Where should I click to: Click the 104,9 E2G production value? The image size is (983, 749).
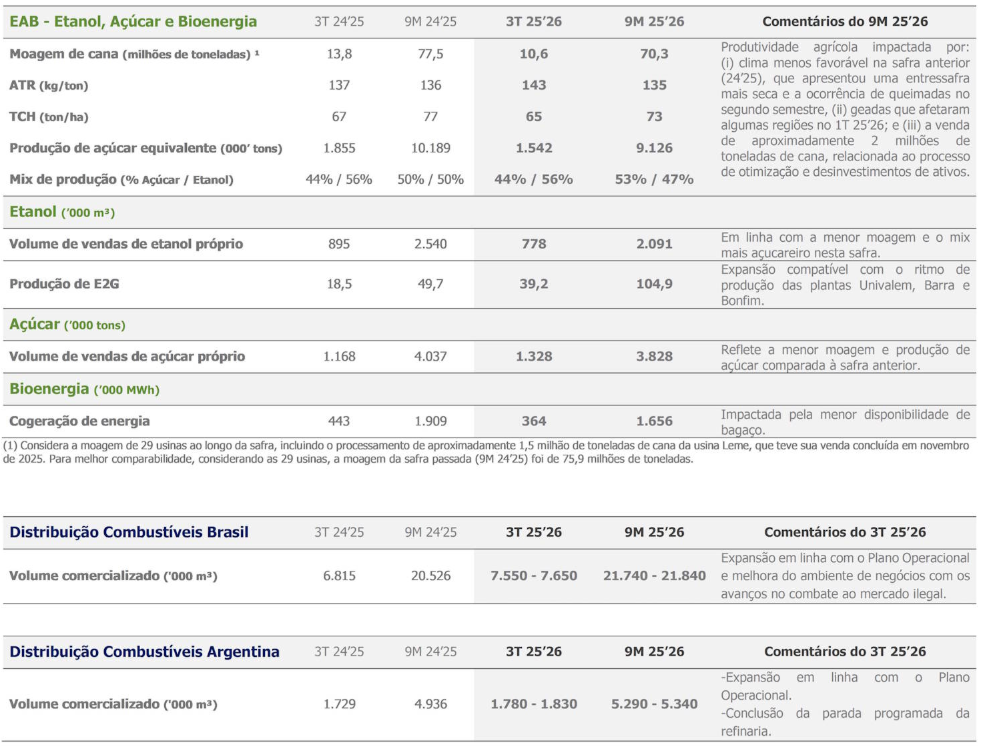[655, 284]
